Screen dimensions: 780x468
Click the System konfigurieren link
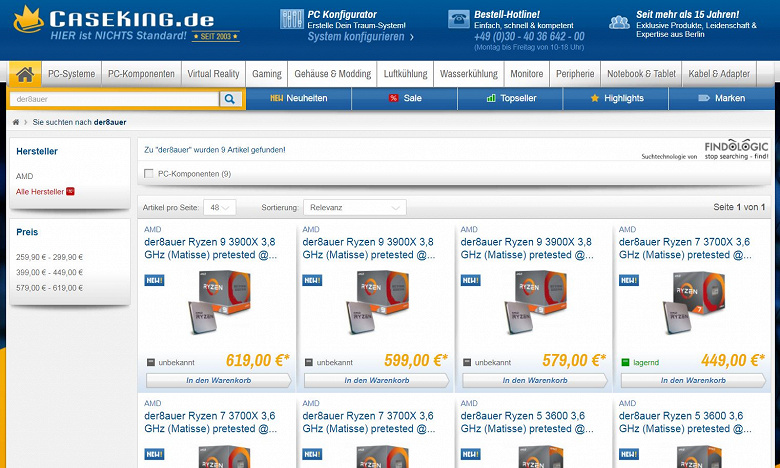click(x=360, y=37)
